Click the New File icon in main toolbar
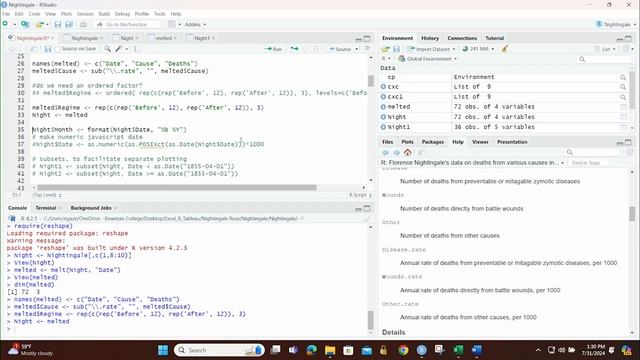 pos(5,24)
